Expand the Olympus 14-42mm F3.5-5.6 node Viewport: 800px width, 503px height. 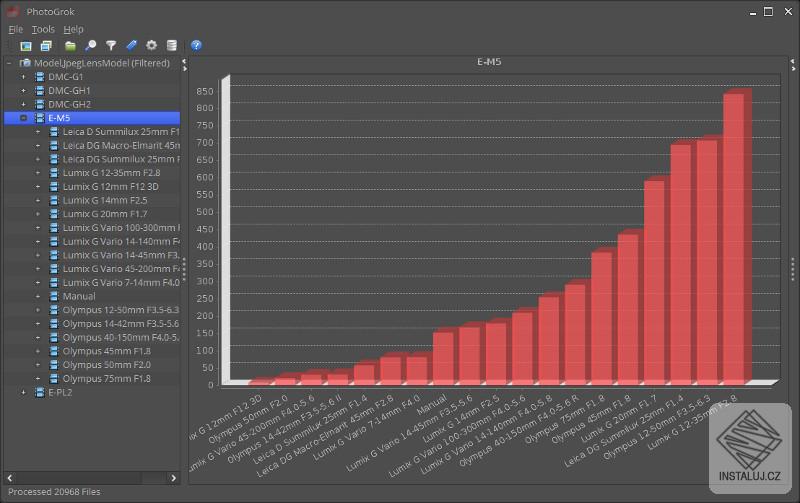tap(38, 324)
